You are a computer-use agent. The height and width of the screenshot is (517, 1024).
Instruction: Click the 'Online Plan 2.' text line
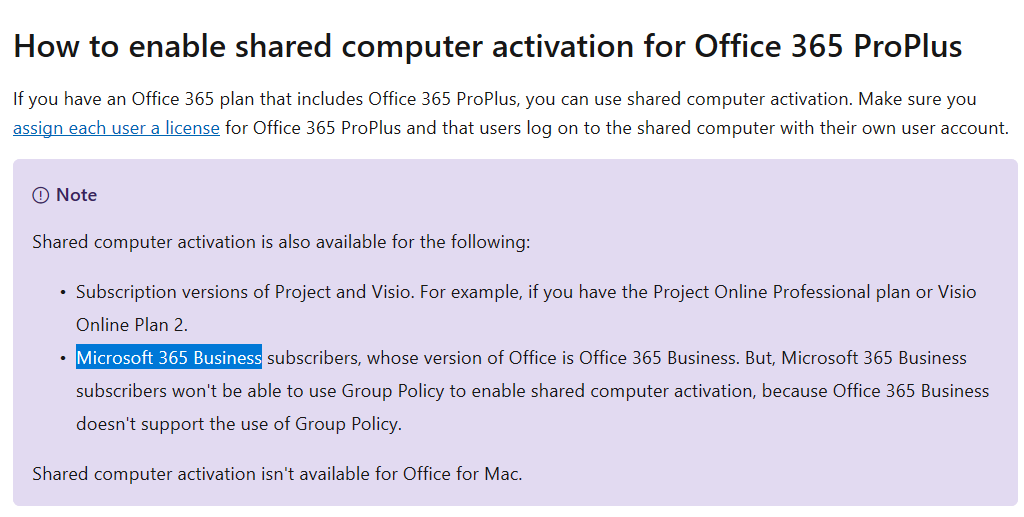click(x=132, y=324)
